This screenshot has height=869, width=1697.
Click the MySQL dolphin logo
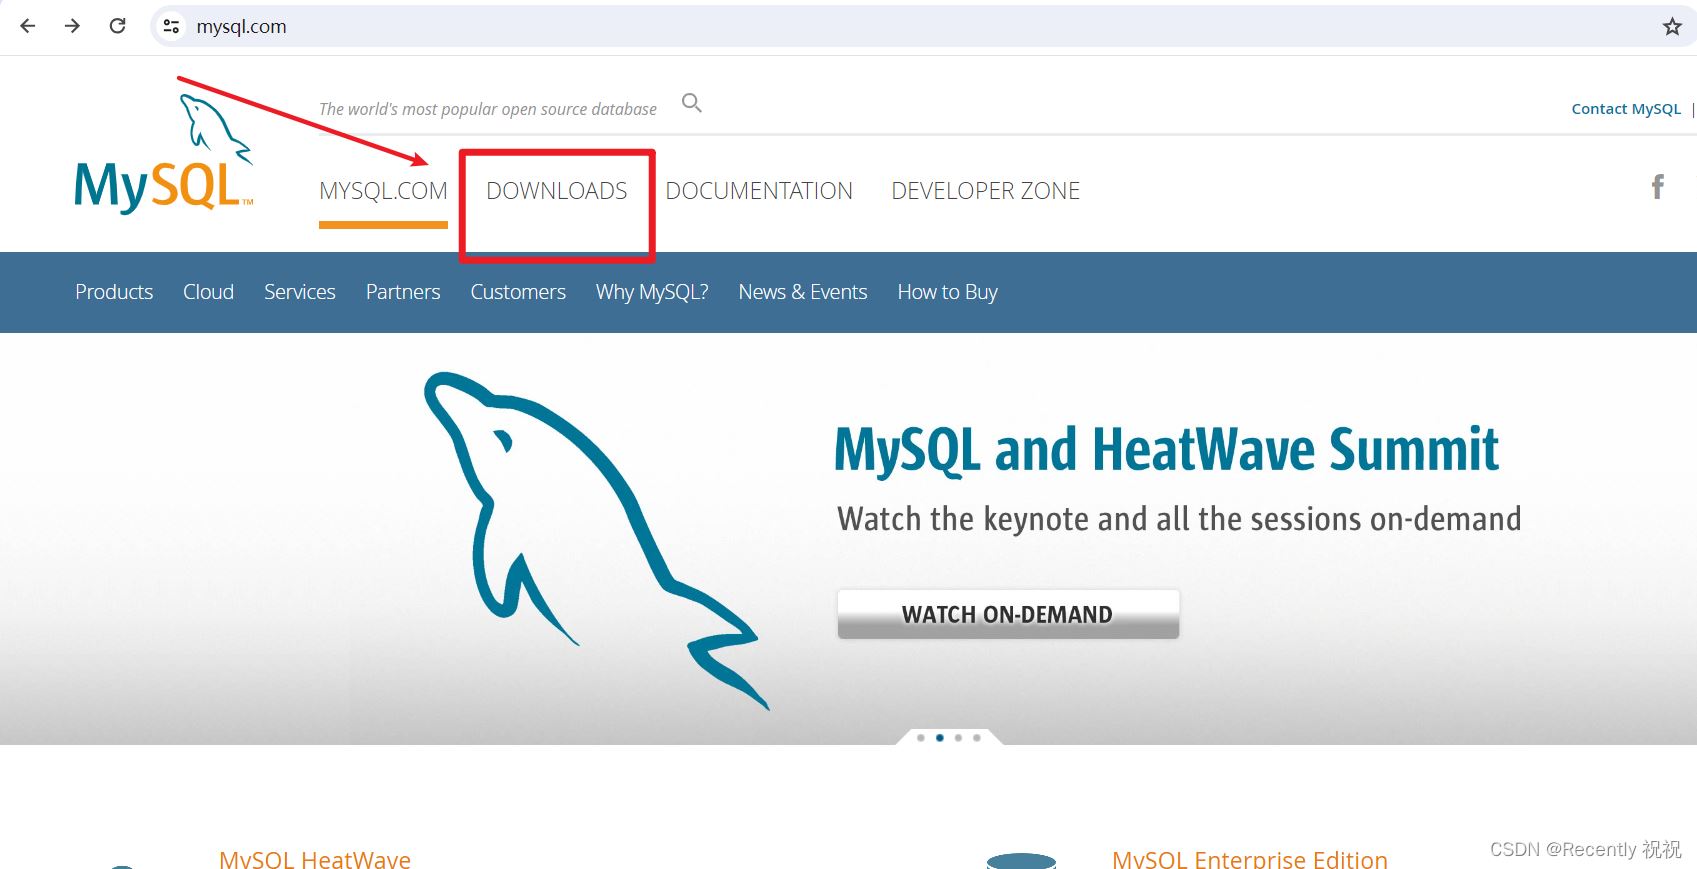[x=164, y=153]
